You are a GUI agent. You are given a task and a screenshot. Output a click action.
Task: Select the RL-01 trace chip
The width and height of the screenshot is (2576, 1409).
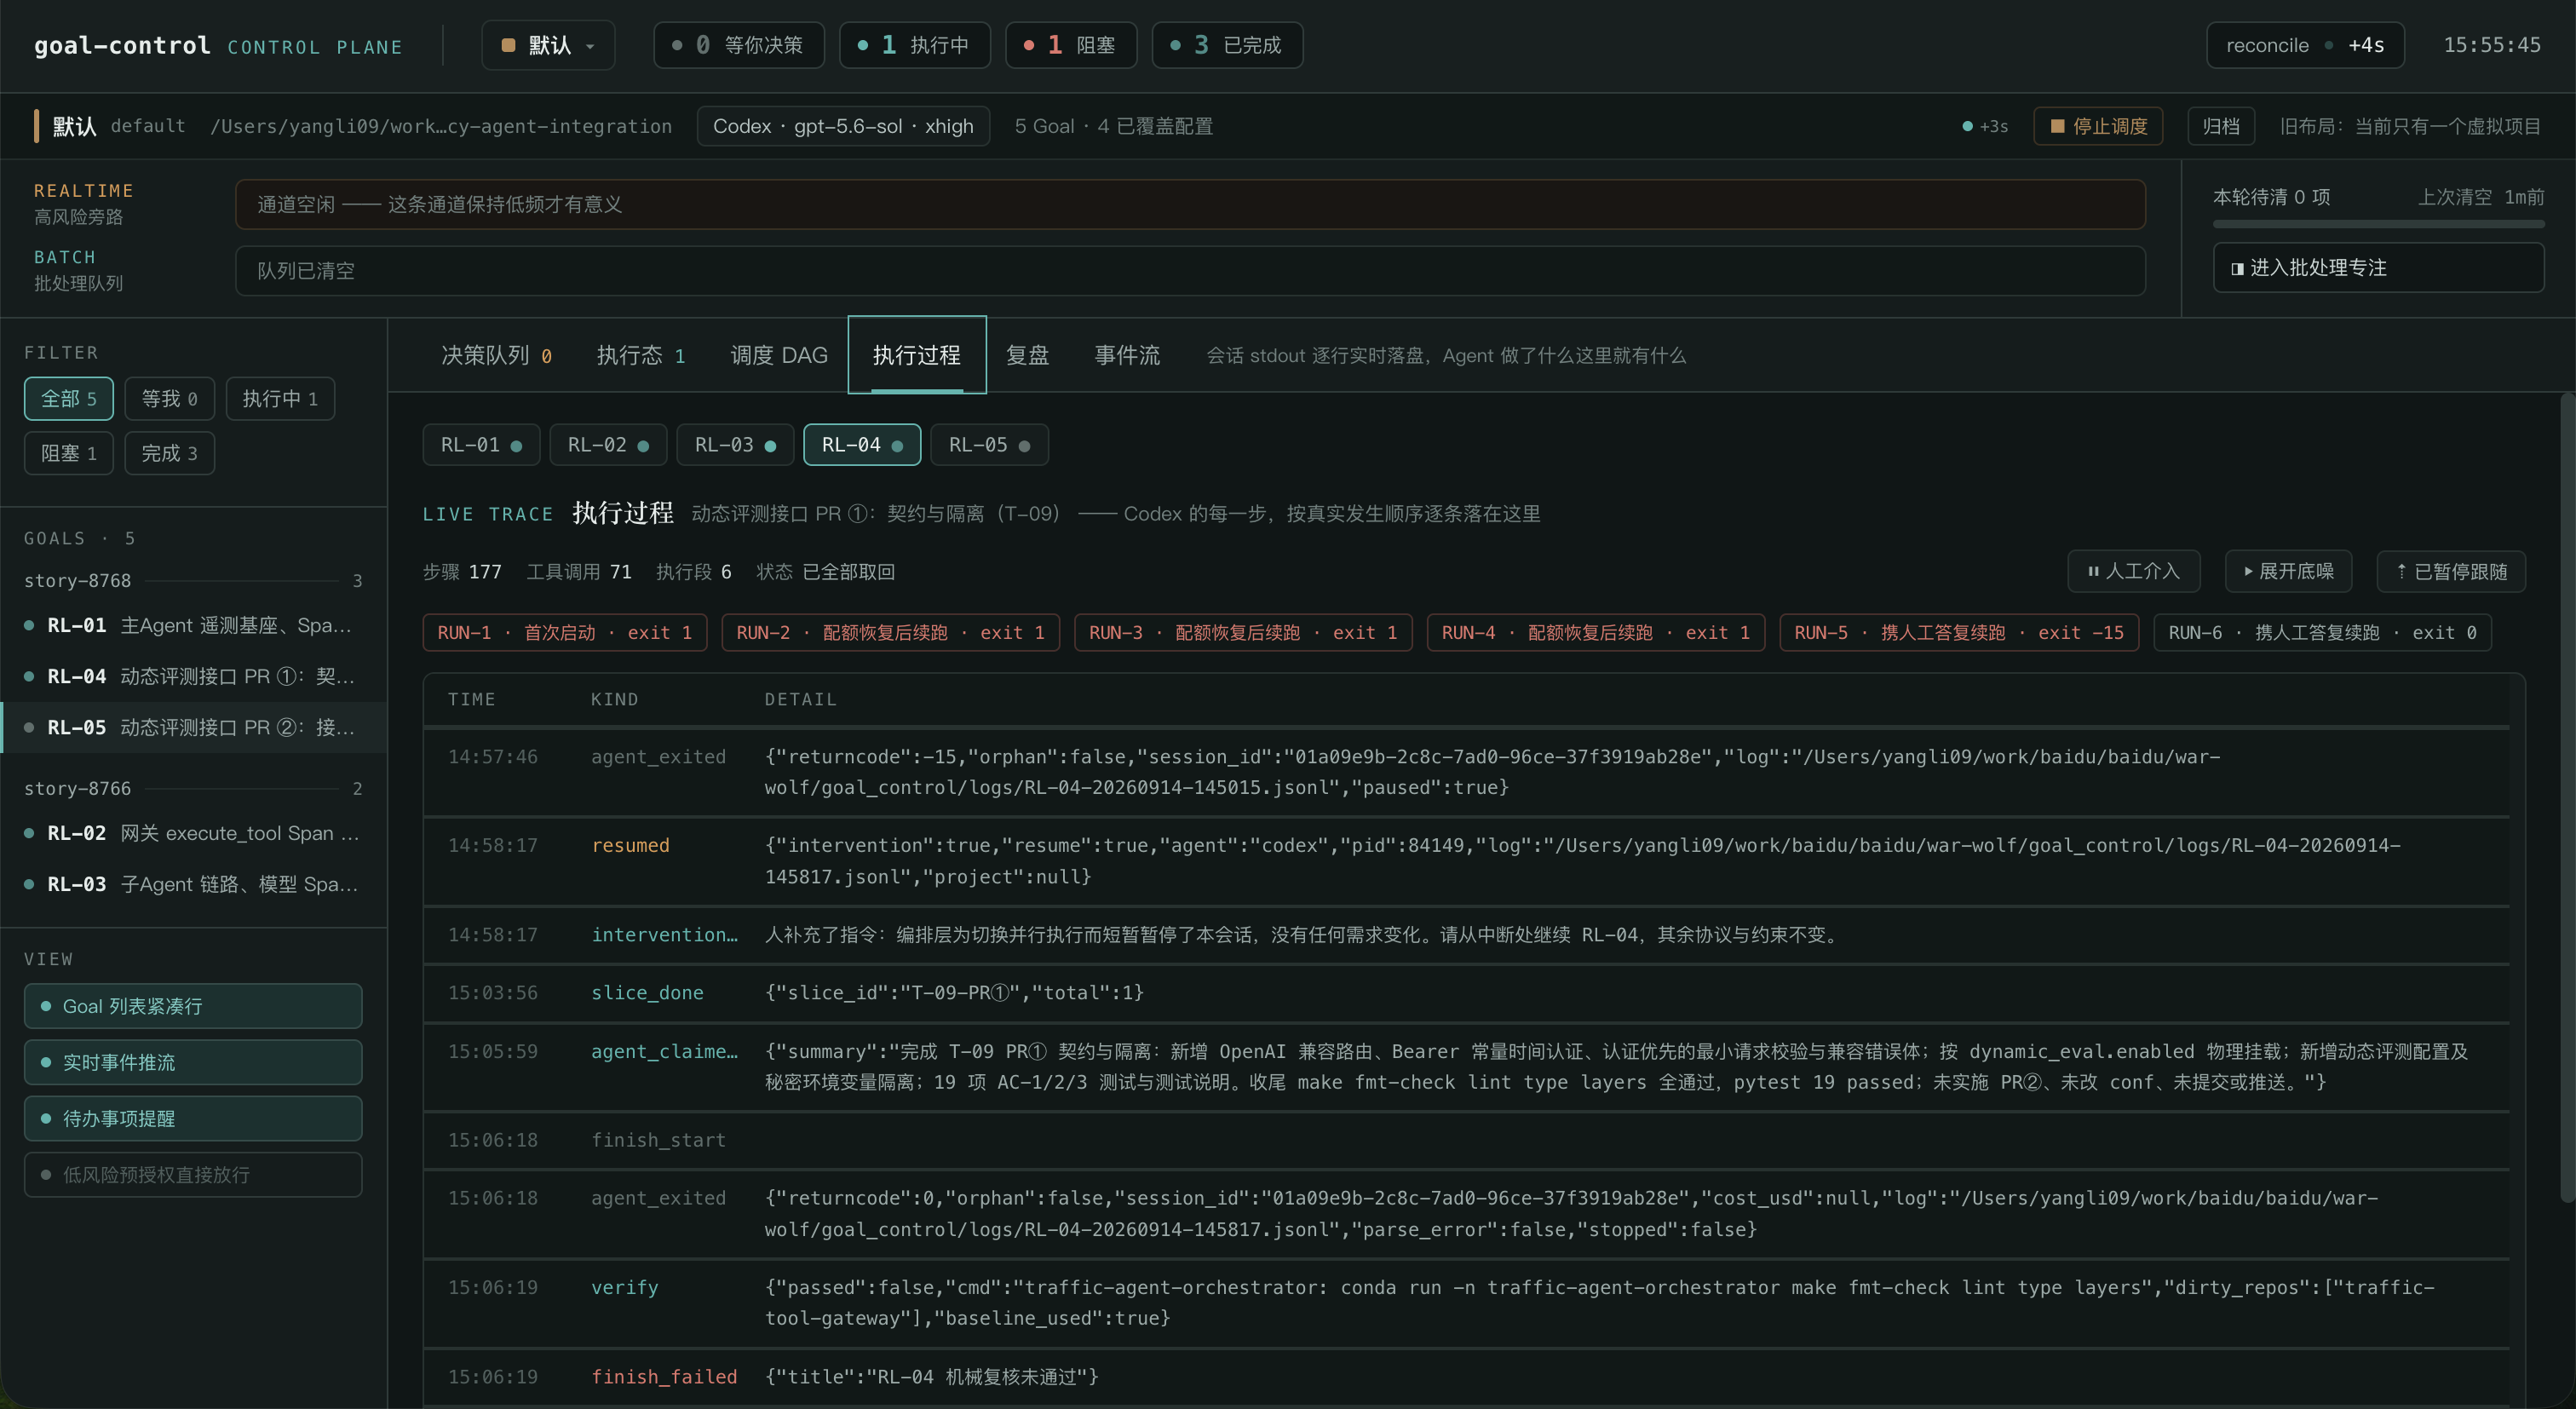pos(481,445)
